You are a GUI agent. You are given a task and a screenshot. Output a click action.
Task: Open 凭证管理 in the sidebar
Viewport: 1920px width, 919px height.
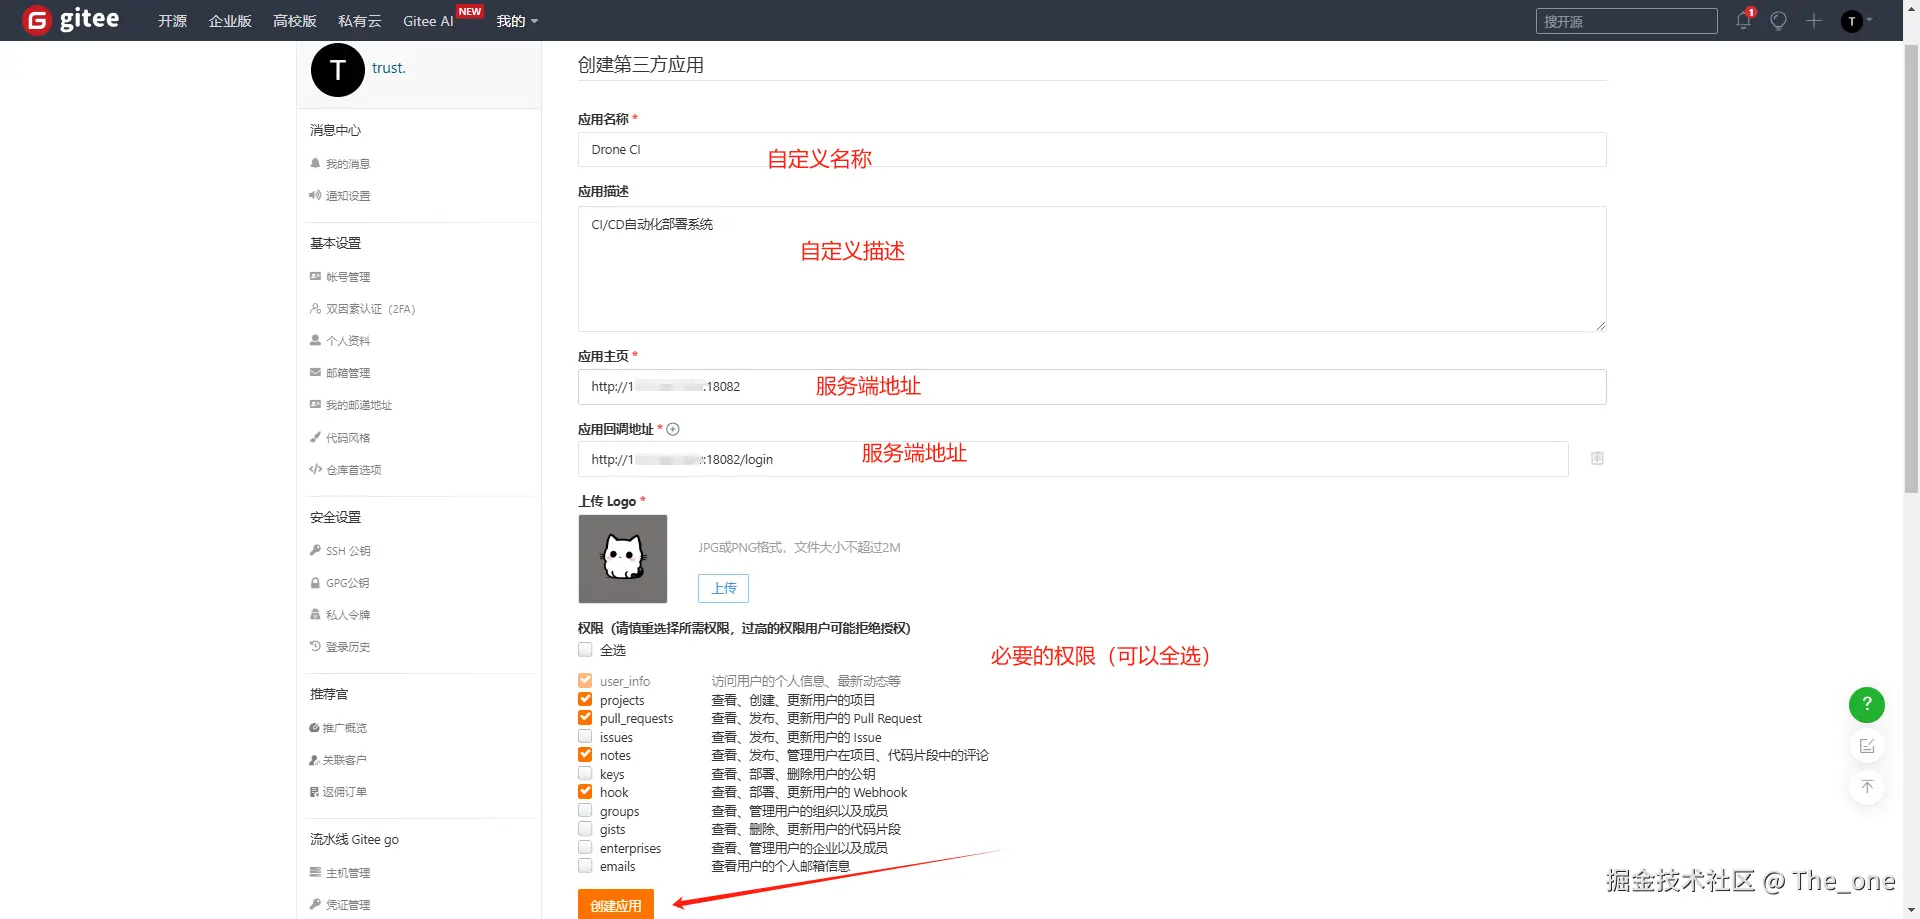click(340, 905)
